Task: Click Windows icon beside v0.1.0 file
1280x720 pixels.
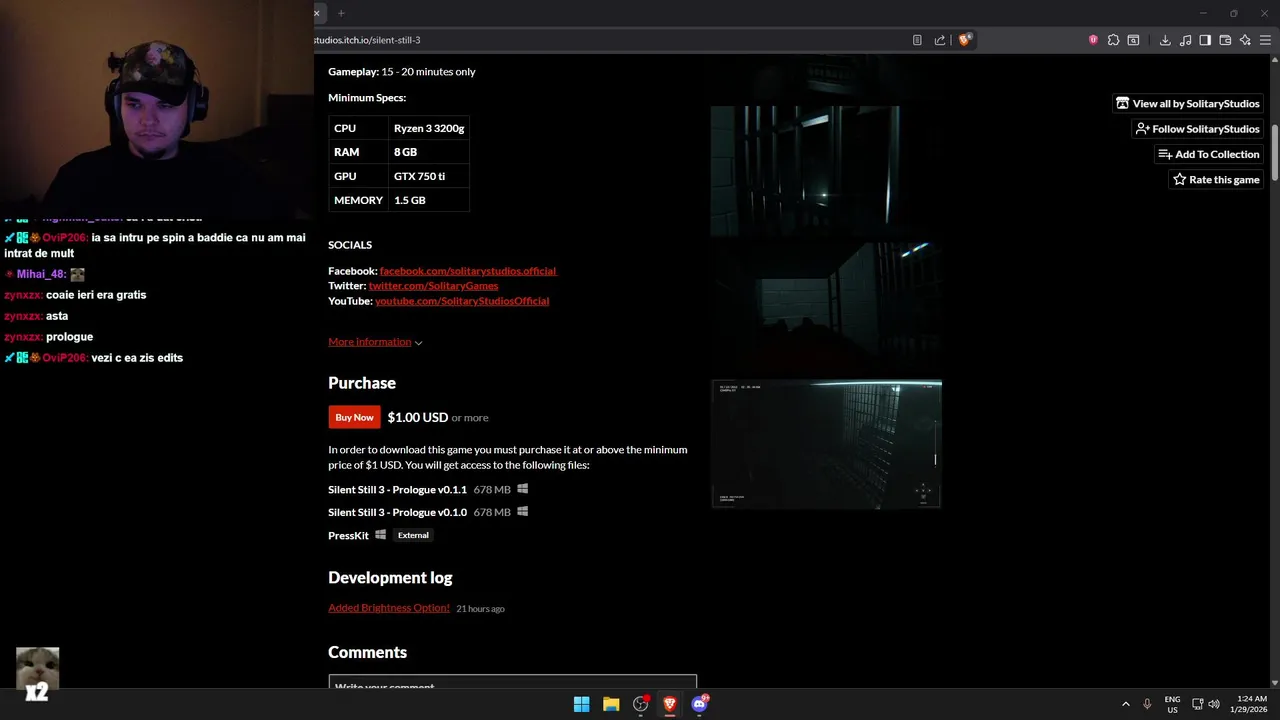Action: 522,512
